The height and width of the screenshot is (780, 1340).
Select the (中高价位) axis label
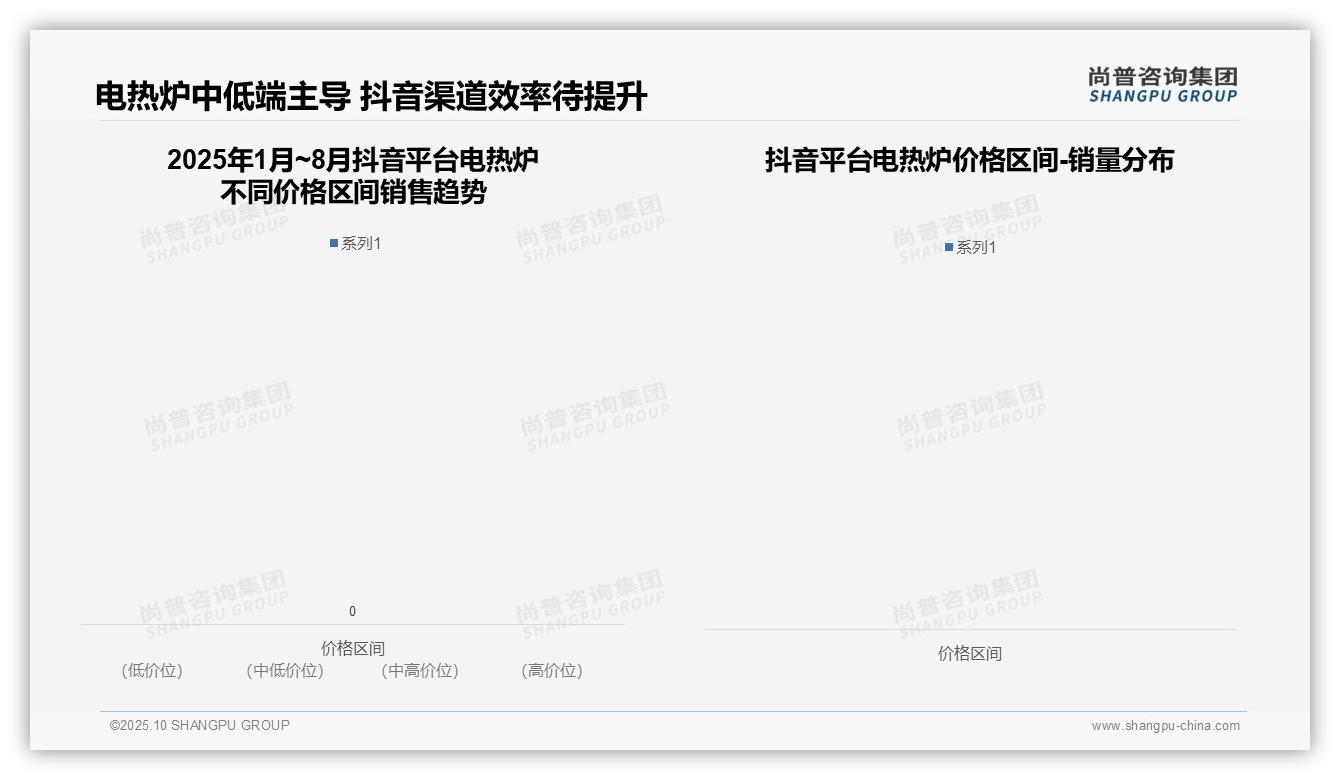tap(420, 671)
